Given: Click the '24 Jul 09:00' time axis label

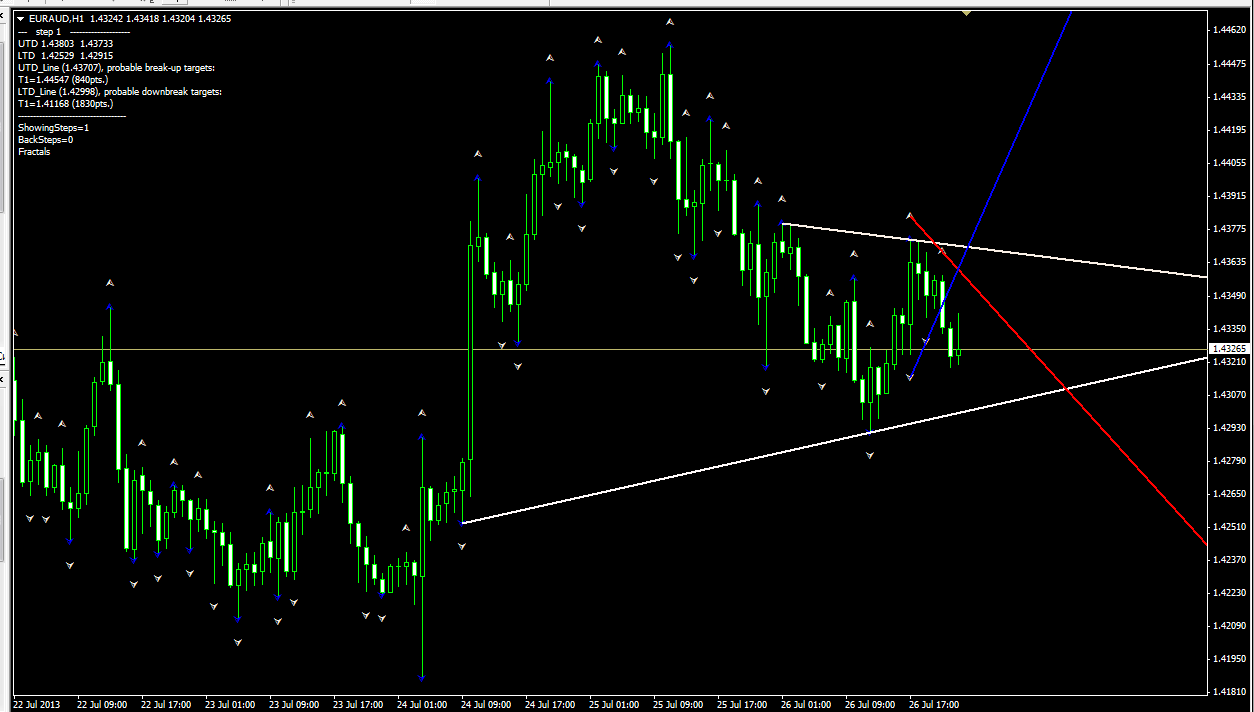Looking at the screenshot, I should click(485, 704).
